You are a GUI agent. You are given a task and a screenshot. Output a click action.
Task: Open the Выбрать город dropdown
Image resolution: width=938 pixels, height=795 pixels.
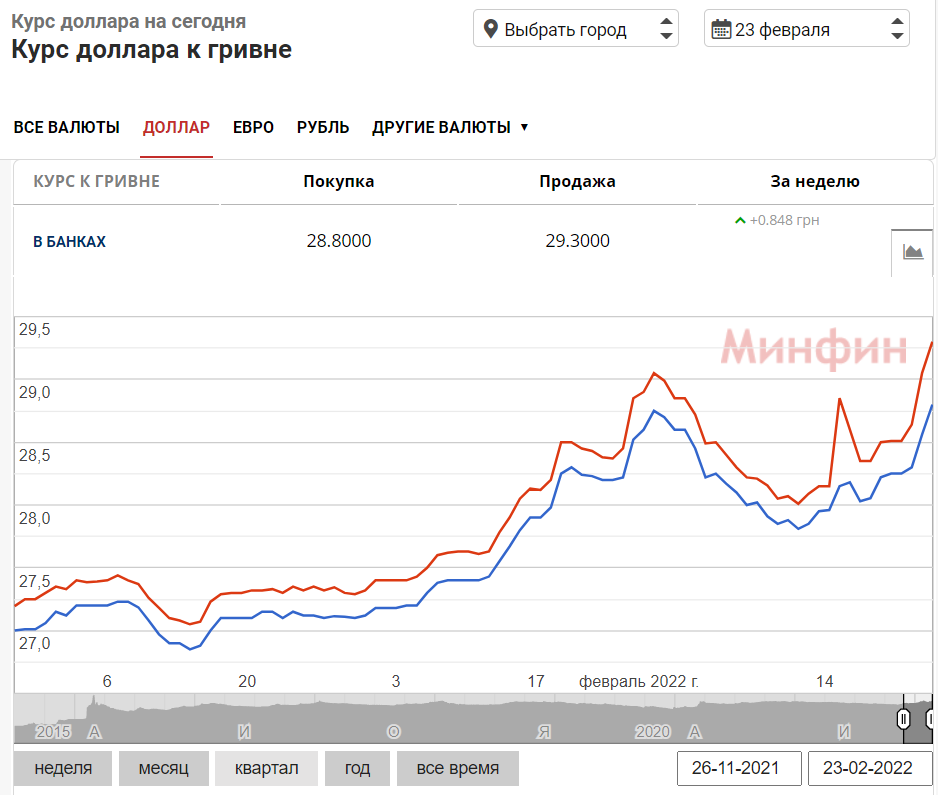coord(566,28)
